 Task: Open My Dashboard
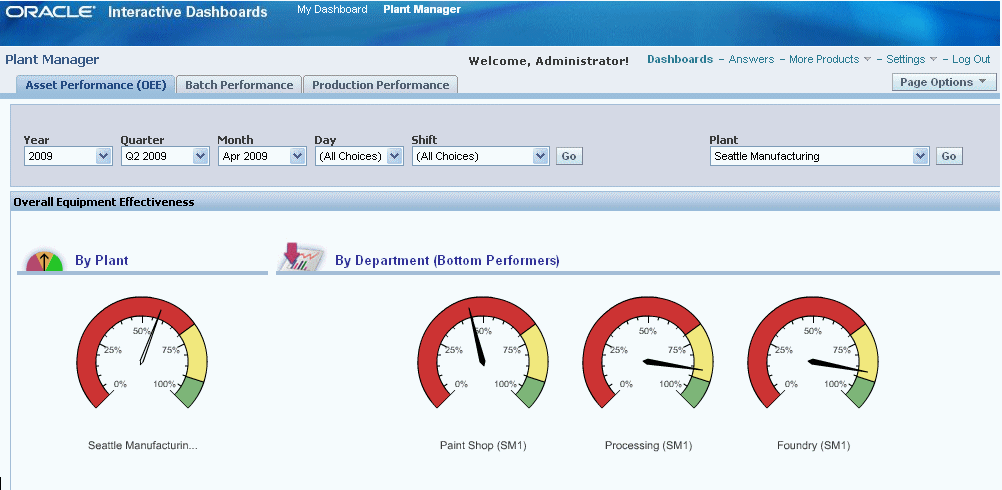coord(332,10)
